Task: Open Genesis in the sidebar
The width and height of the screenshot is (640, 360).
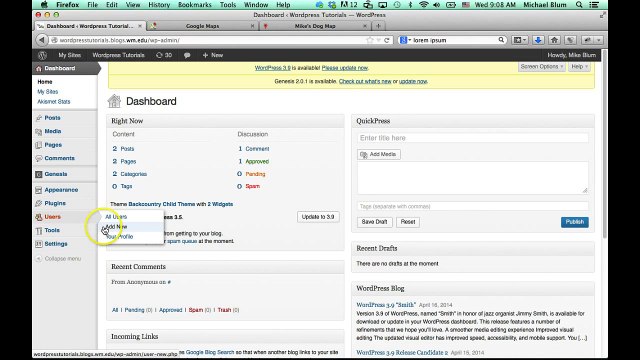Action: point(56,174)
